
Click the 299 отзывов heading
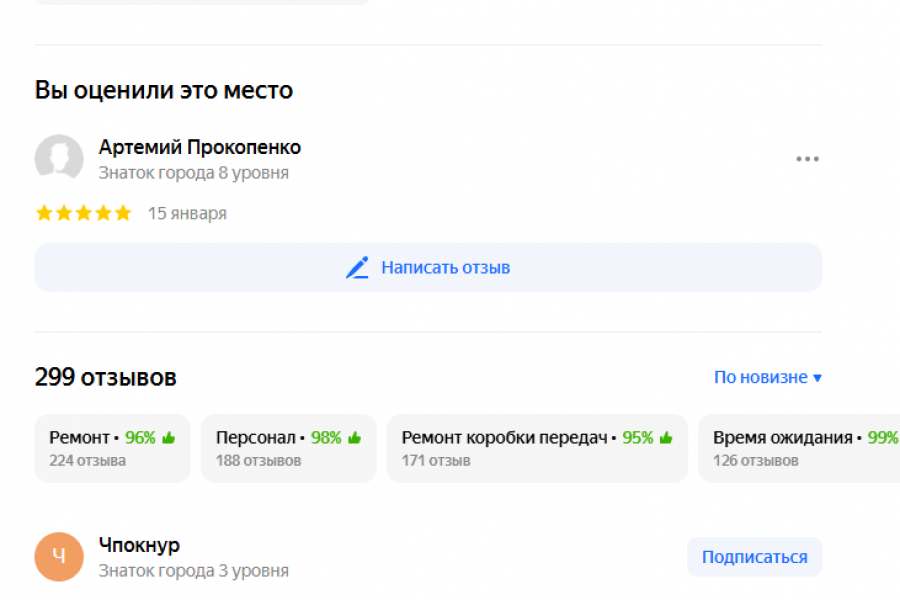click(106, 377)
